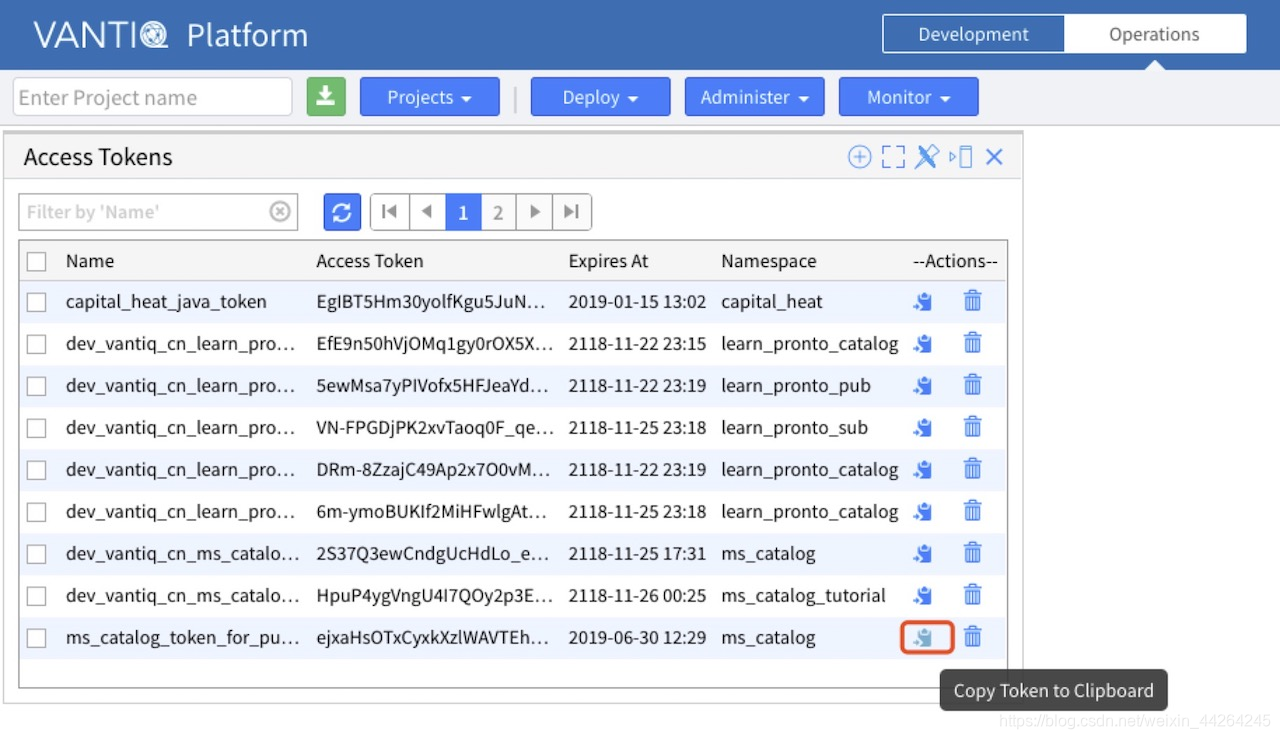Add a new access token with plus icon
The image size is (1280, 739).
(859, 157)
